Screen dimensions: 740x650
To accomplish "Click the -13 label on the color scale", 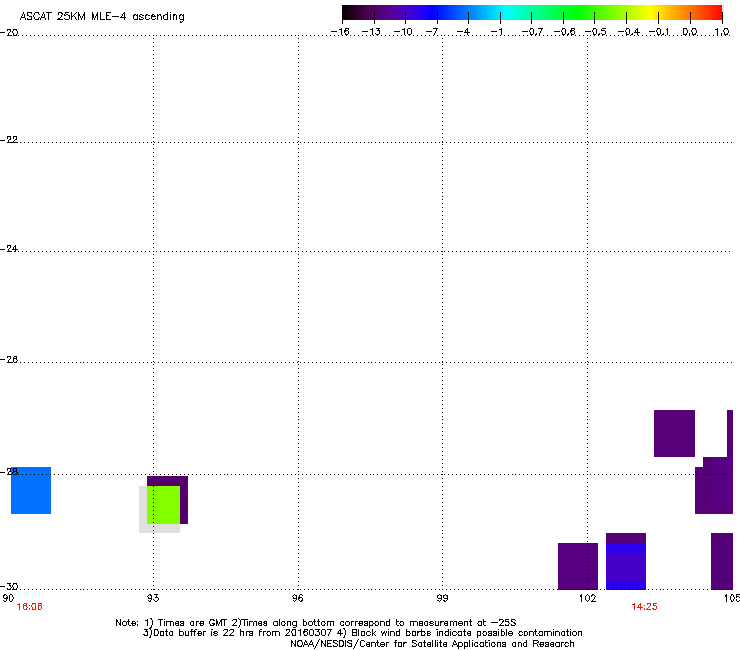I will click(371, 32).
